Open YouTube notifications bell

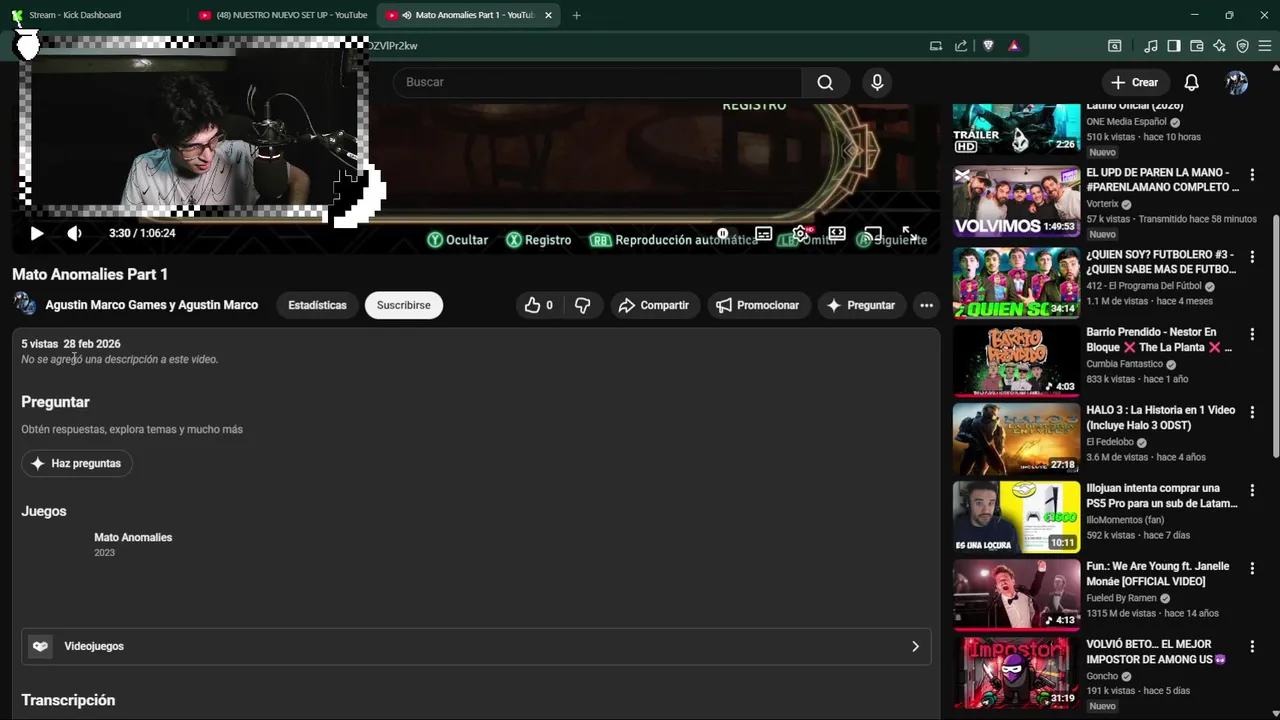click(1192, 83)
